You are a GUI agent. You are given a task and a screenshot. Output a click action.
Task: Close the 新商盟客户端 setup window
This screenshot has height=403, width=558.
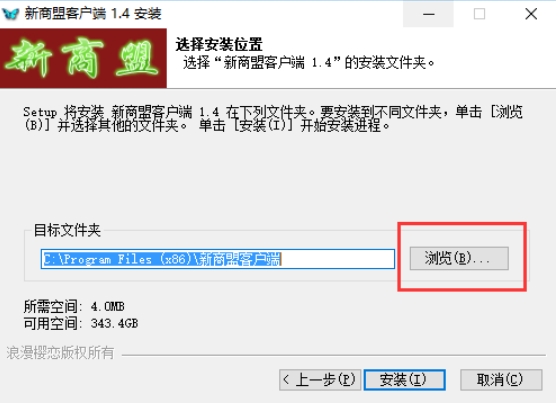click(x=531, y=14)
